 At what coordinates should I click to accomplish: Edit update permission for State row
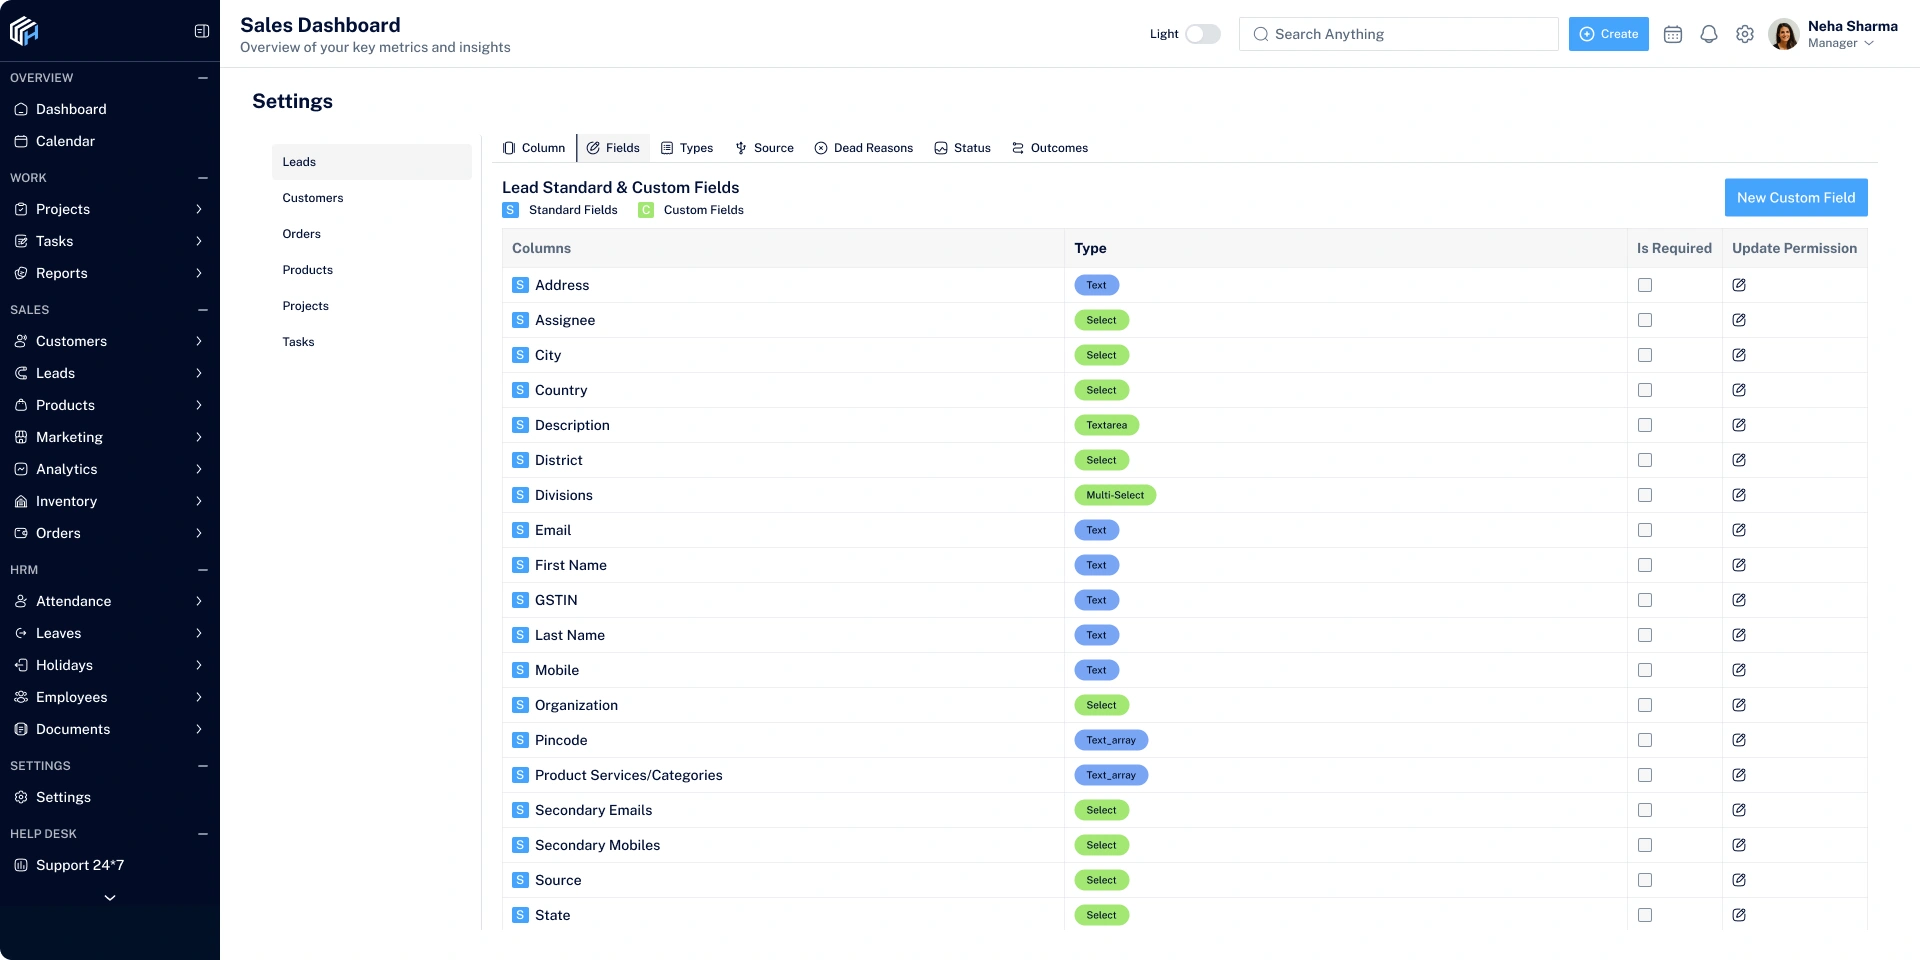click(1739, 915)
